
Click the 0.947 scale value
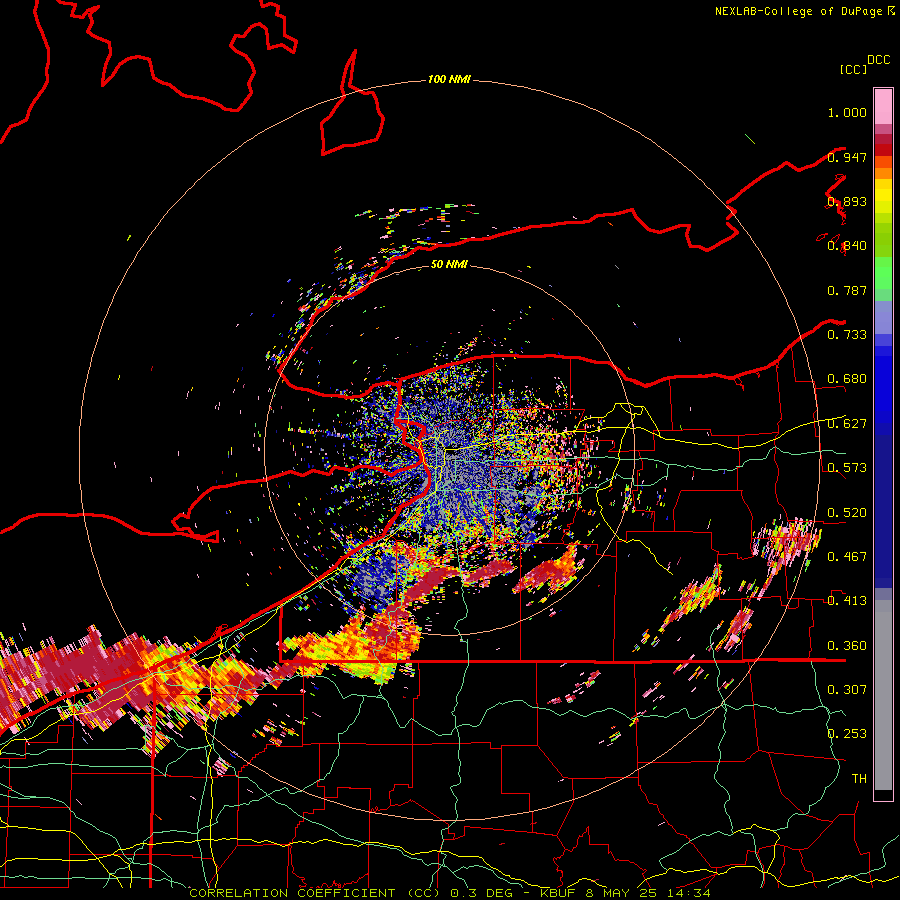(847, 157)
